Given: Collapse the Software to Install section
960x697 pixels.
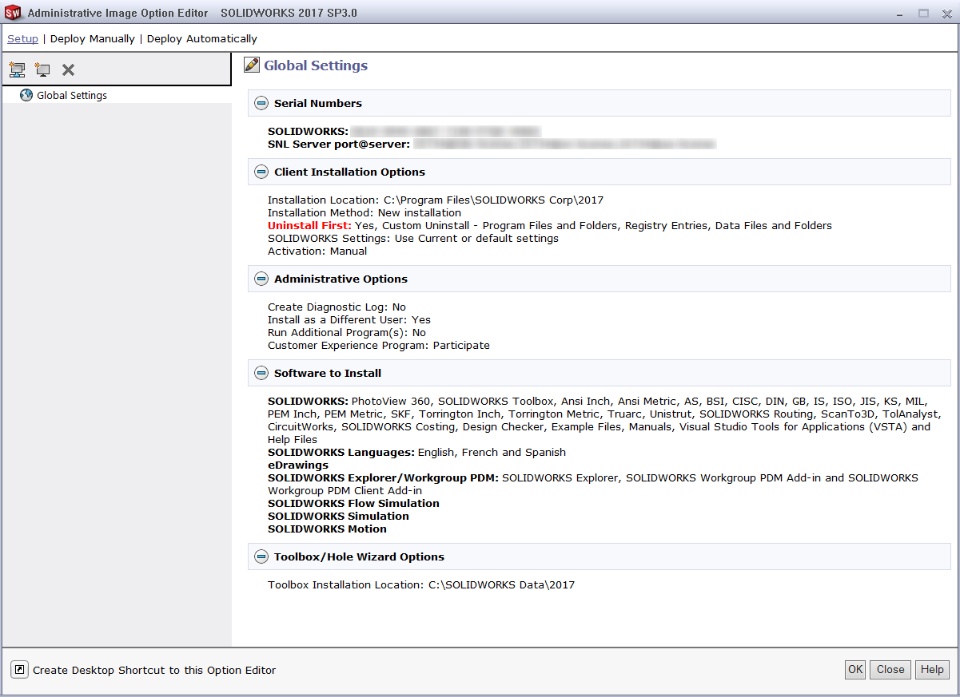Looking at the screenshot, I should coord(261,373).
